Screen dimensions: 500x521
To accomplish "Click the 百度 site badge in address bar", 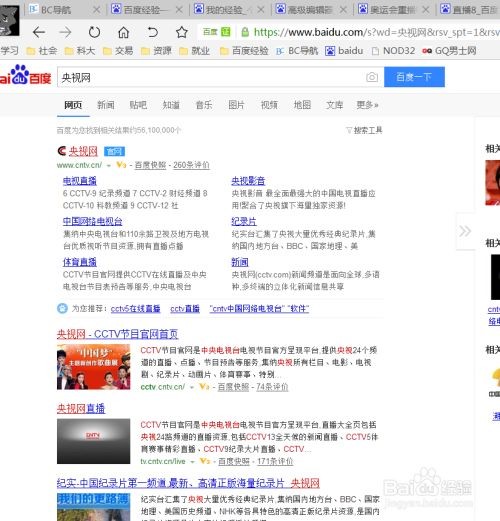I will 217,32.
